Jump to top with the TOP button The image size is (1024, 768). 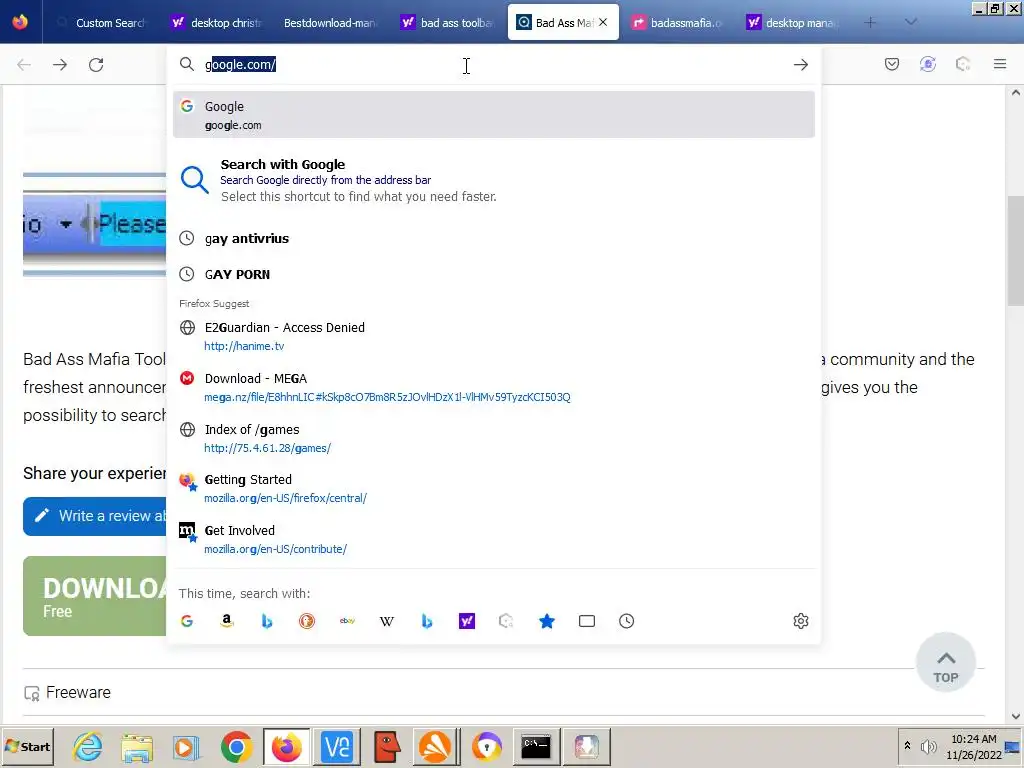coord(946,662)
